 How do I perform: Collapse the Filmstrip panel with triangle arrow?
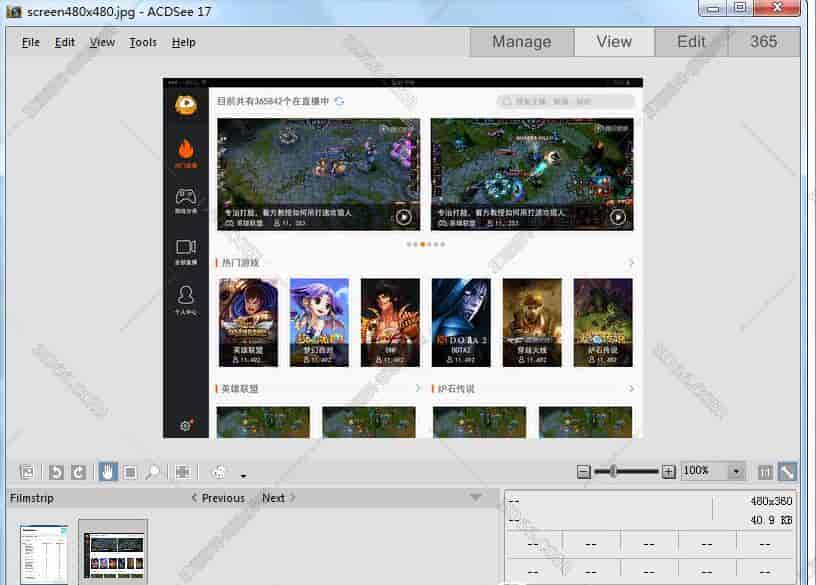475,498
